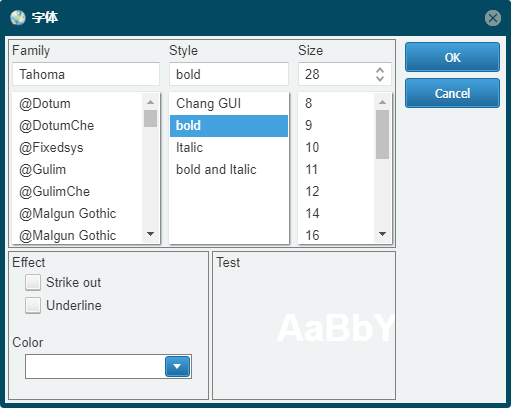
Task: Confirm with the OK button
Action: [452, 57]
